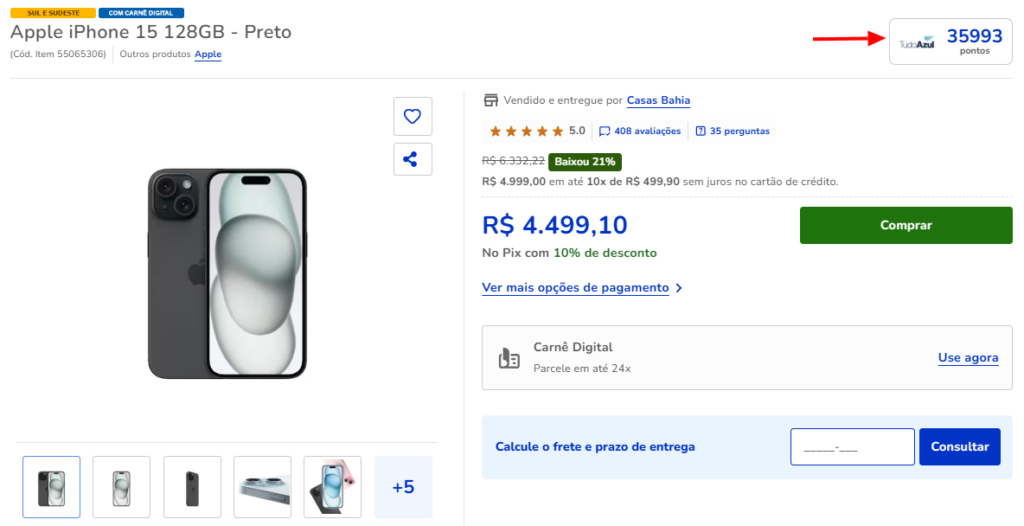This screenshot has height=526, width=1024.
Task: Select the pink iPhone in hand thumbnail
Action: 332,487
